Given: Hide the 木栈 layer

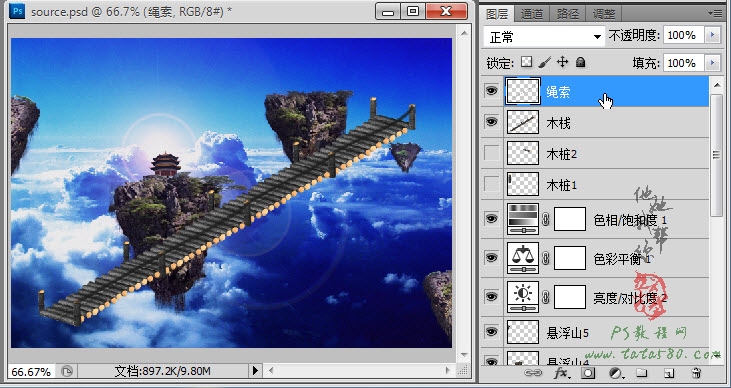Looking at the screenshot, I should (x=491, y=122).
